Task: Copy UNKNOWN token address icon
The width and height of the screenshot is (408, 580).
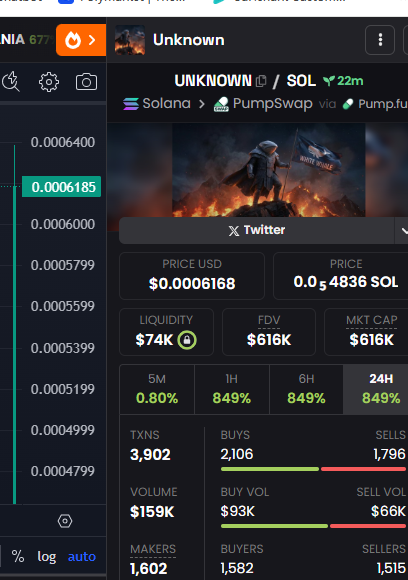Action: pyautogui.click(x=261, y=81)
